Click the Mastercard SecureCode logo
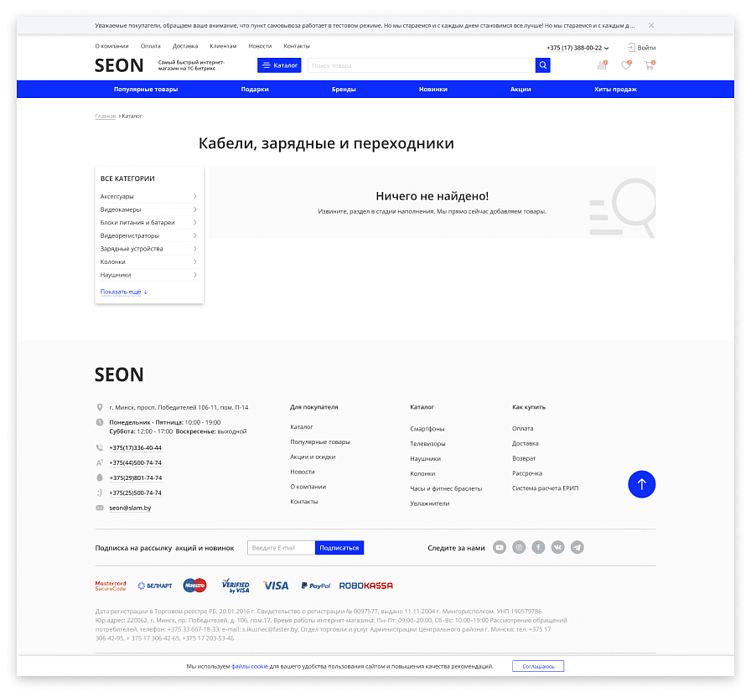The width and height of the screenshot is (751, 692). 111,586
